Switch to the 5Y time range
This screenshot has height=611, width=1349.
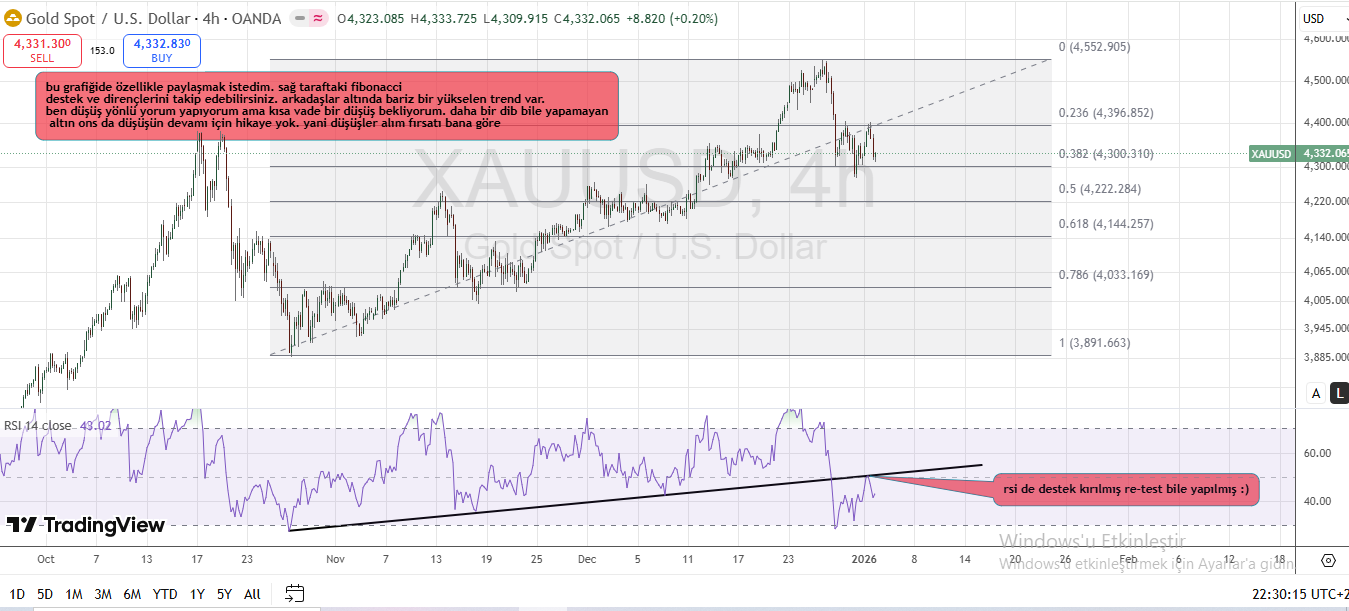[224, 594]
